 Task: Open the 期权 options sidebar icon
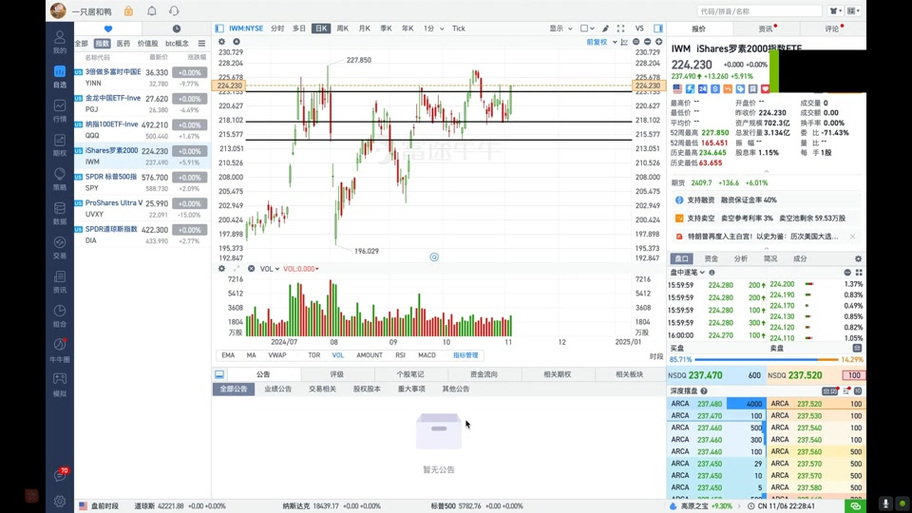[59, 145]
